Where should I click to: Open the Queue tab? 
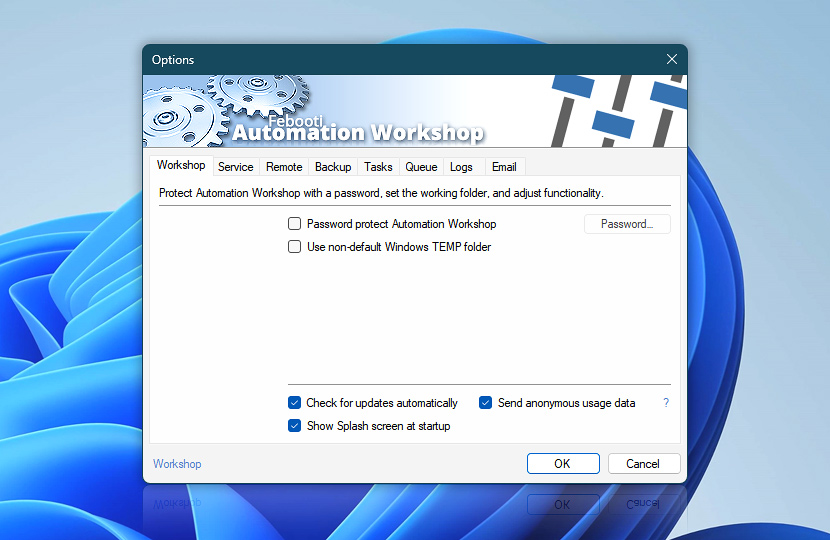[x=421, y=167]
